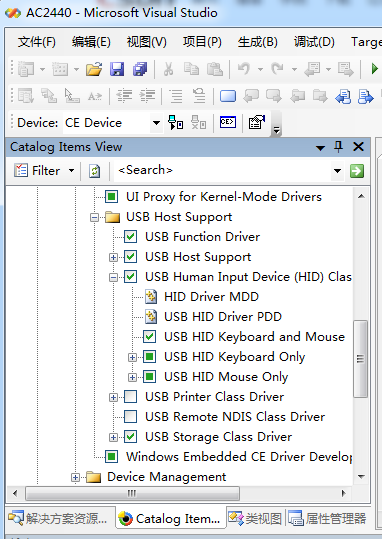Click the Attach Device icon beside Device combo
The image size is (382, 539).
coord(175,122)
